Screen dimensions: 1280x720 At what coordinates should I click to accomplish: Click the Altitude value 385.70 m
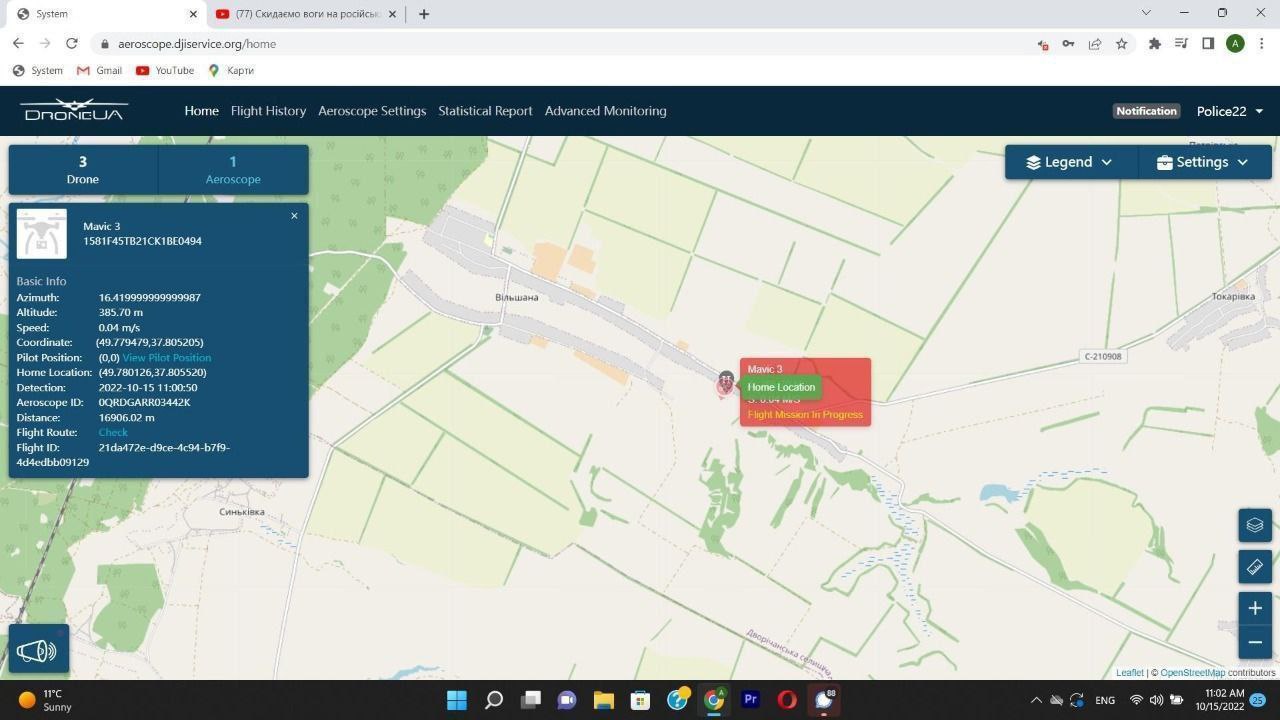[x=121, y=312]
